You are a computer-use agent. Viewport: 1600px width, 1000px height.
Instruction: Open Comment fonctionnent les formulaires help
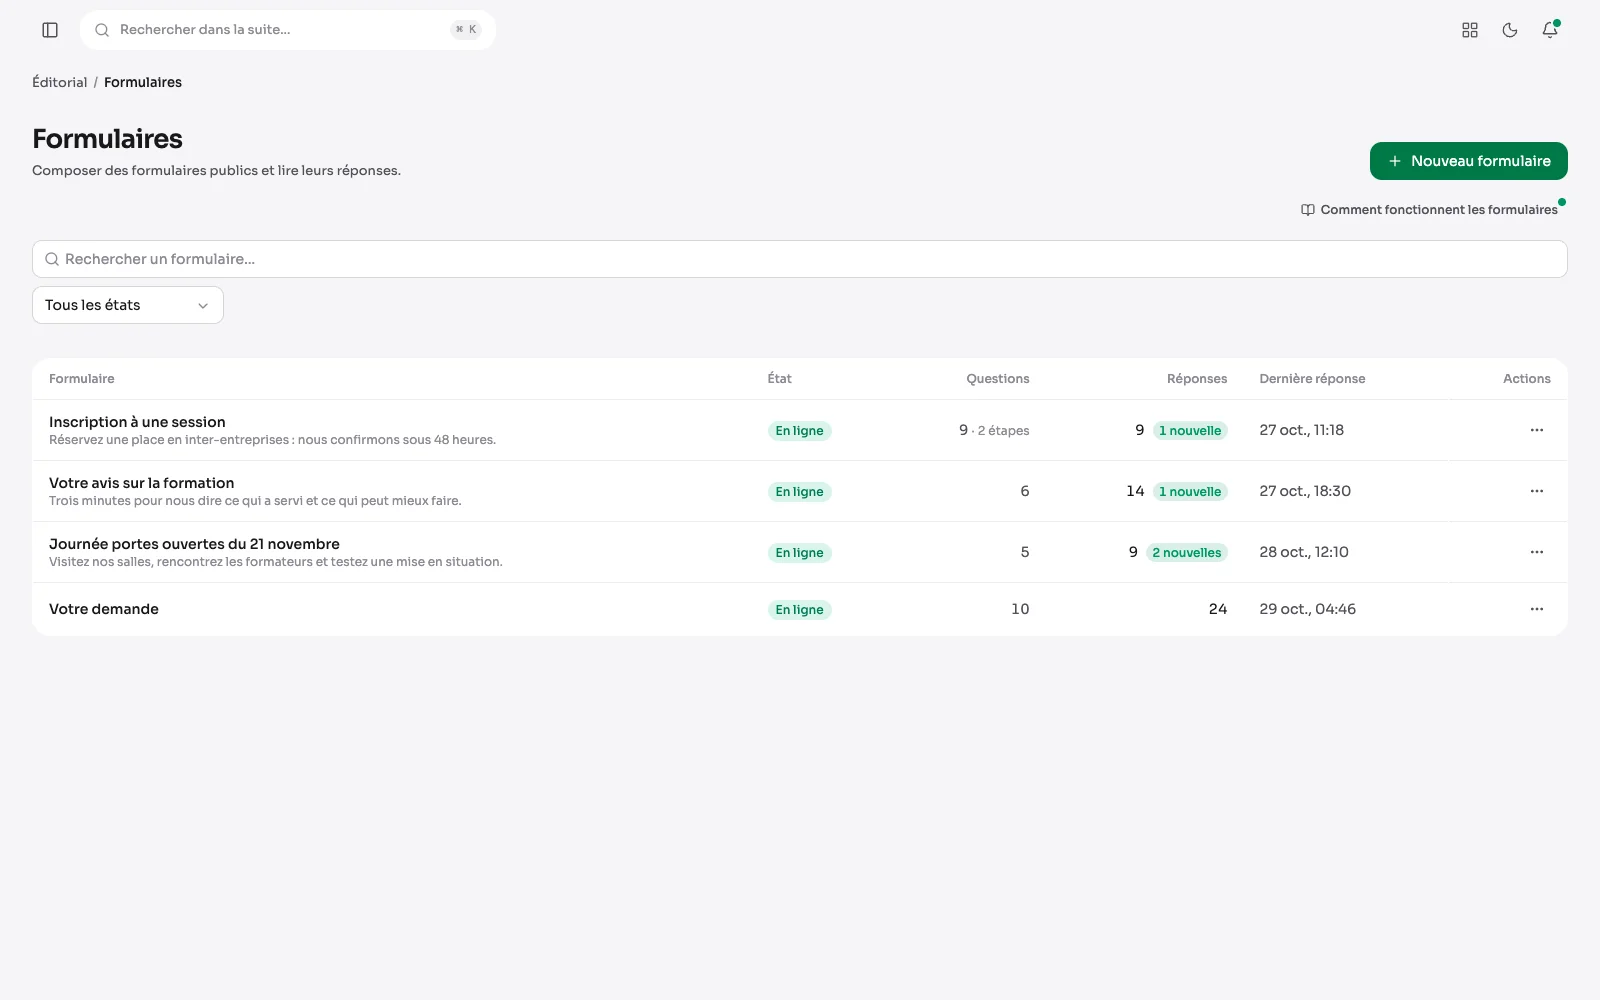(1429, 210)
